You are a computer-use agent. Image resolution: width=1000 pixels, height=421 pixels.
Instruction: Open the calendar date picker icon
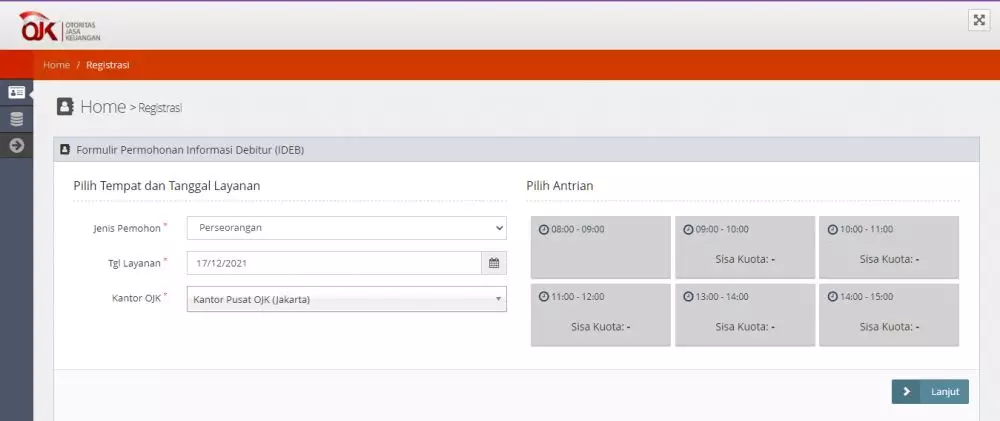[x=493, y=263]
